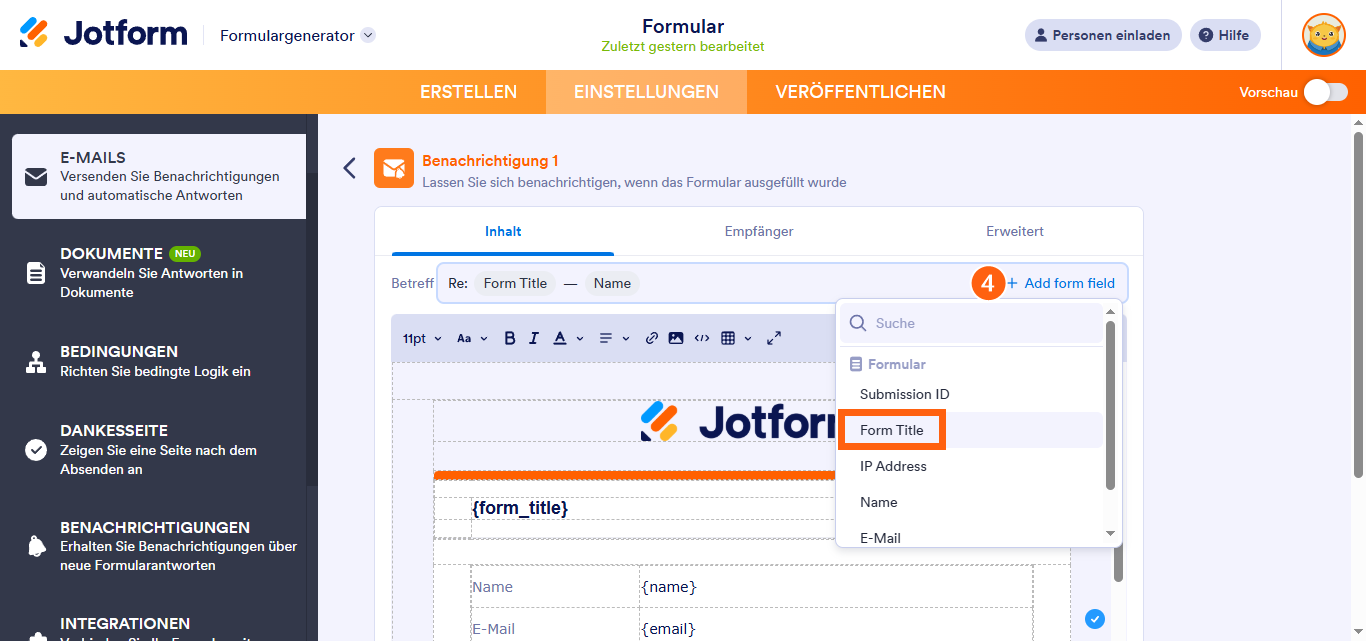Open the text color picker
The width and height of the screenshot is (1366, 641).
[x=566, y=338]
